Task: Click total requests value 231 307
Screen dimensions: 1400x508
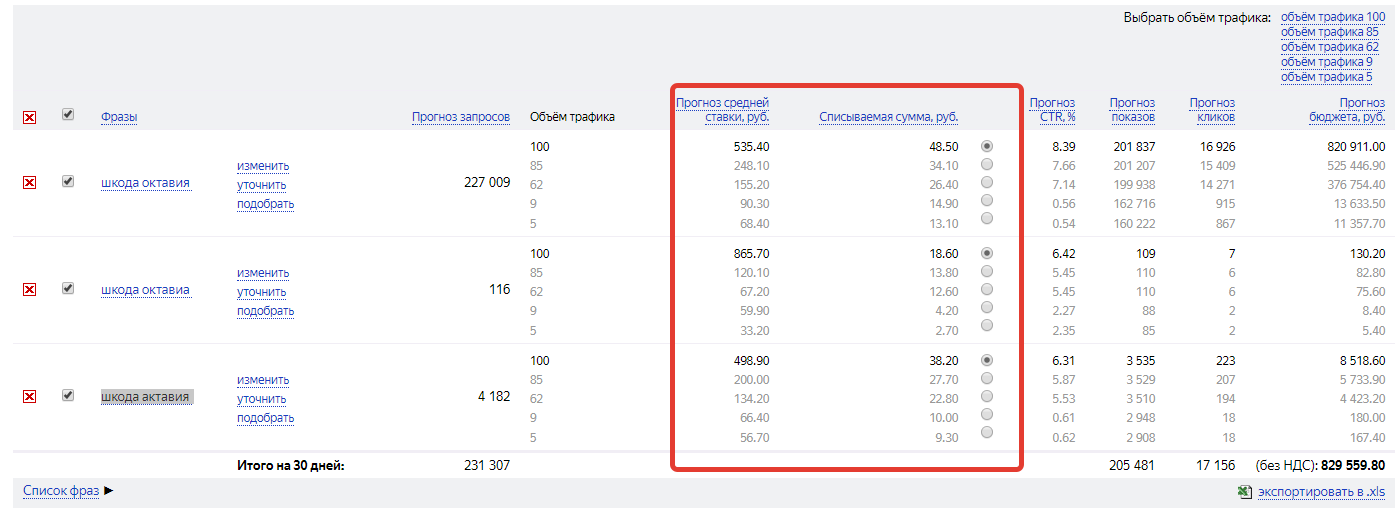Action: [488, 465]
